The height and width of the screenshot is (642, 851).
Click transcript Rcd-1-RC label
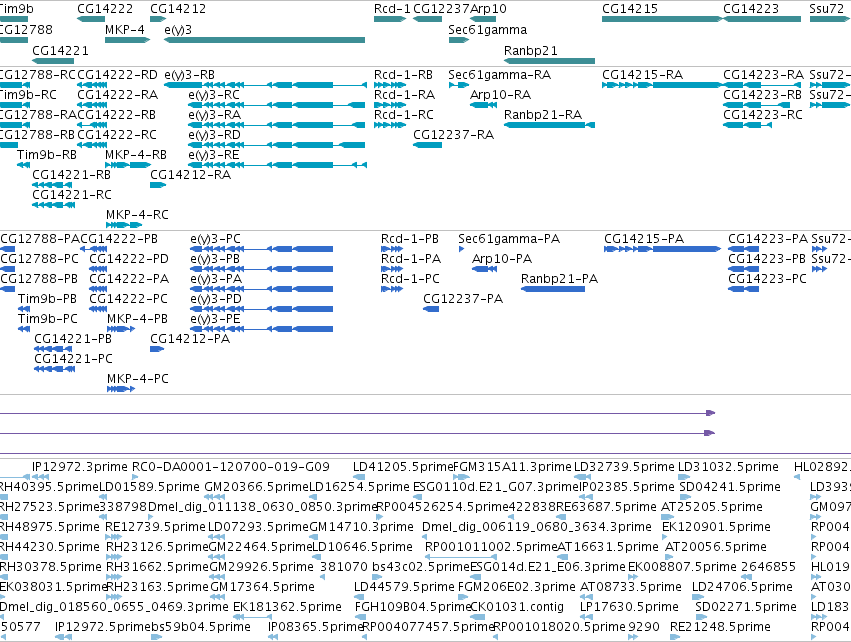click(404, 115)
